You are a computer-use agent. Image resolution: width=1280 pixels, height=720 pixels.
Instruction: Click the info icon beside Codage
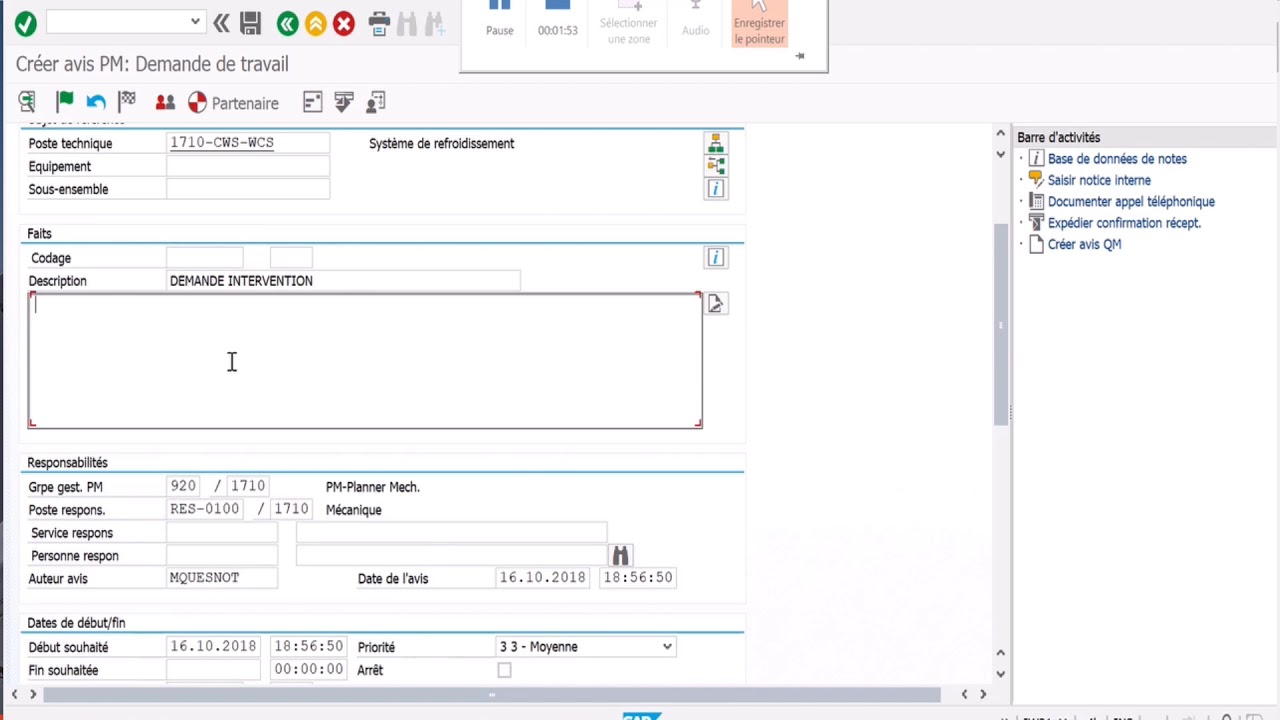pos(716,258)
